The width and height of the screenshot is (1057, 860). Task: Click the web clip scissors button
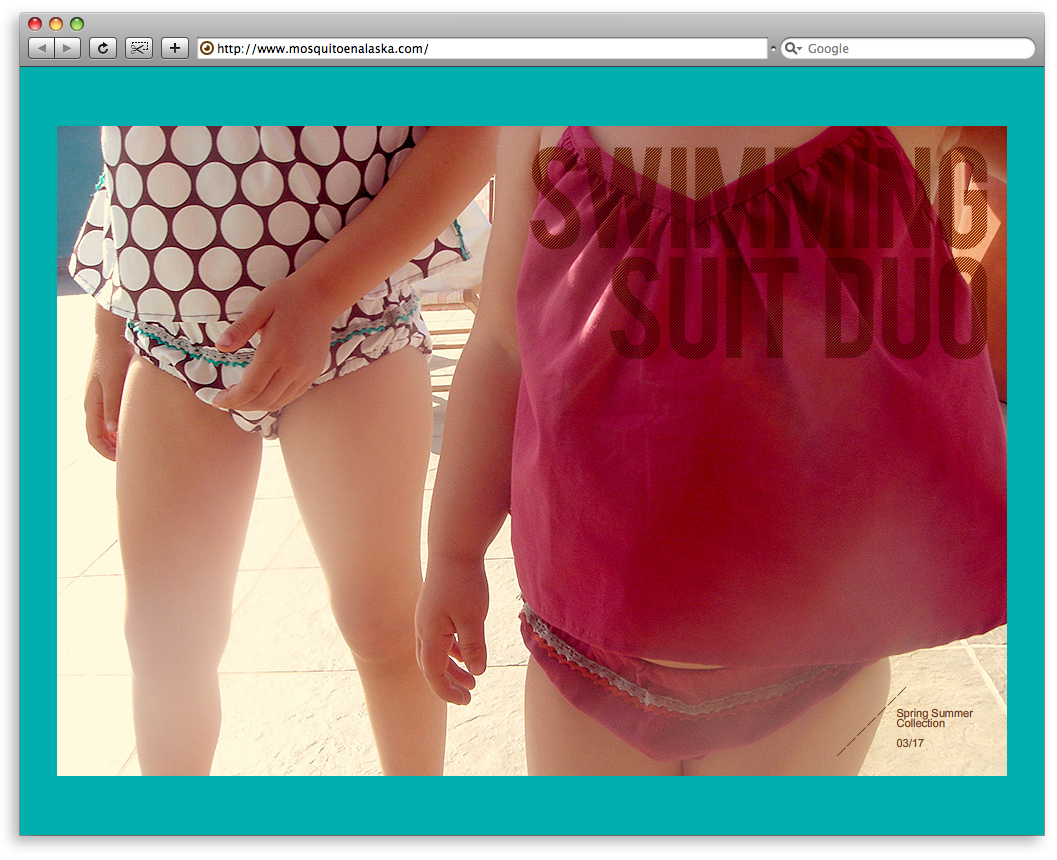tap(139, 48)
